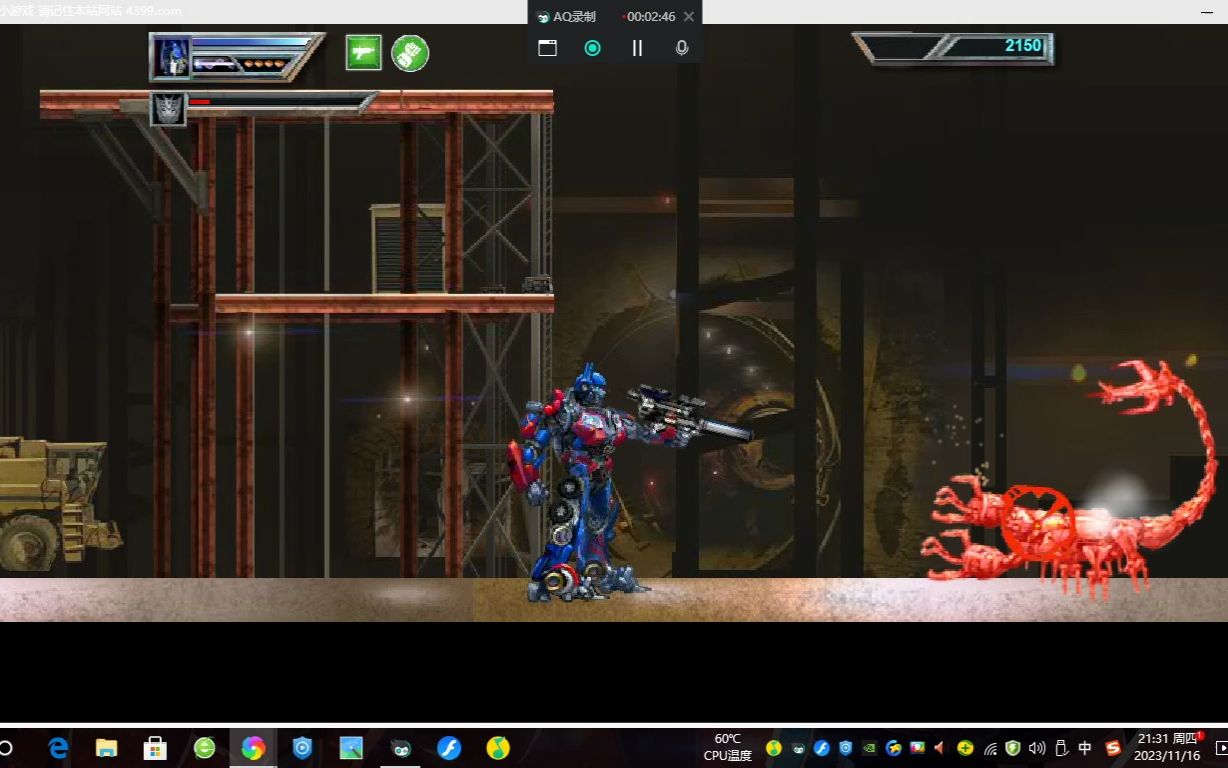
Task: Click the owl recorder tray icon
Action: (x=798, y=748)
